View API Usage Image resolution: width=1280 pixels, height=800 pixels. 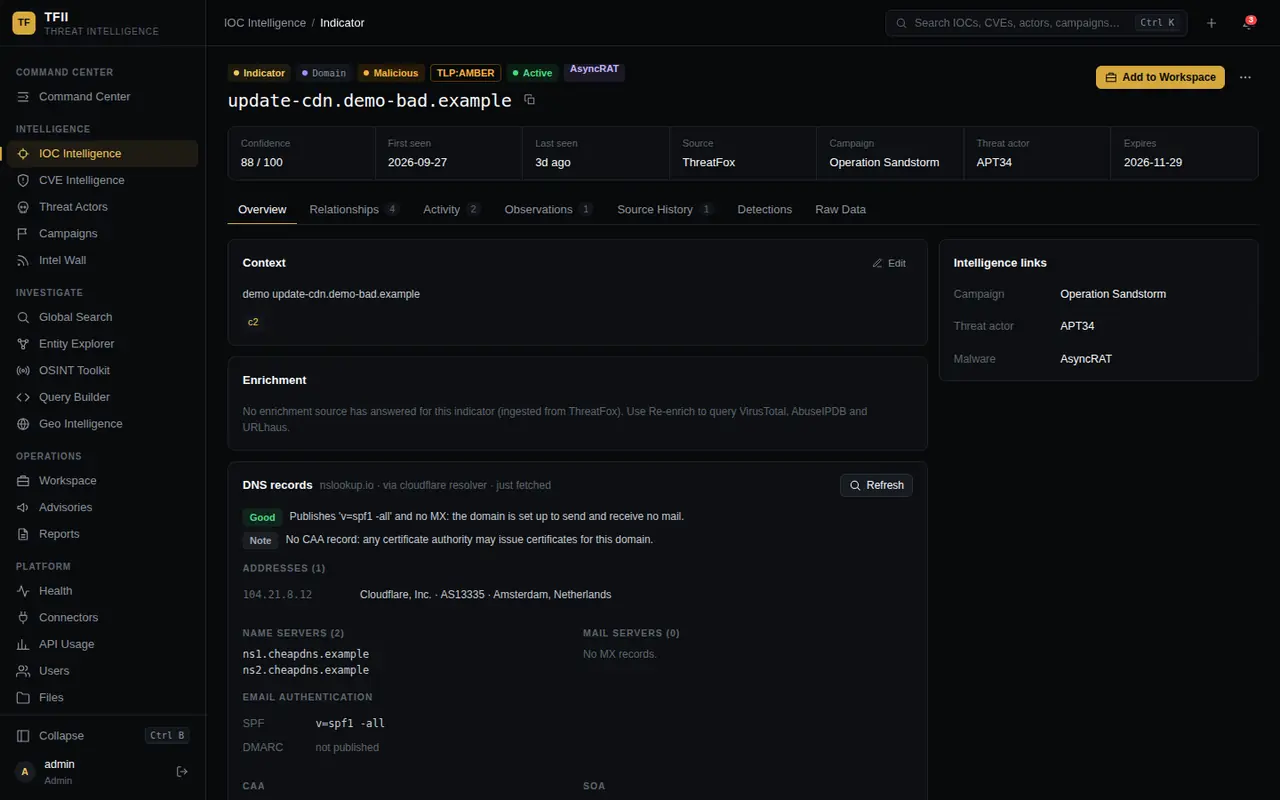pyautogui.click(x=103, y=644)
